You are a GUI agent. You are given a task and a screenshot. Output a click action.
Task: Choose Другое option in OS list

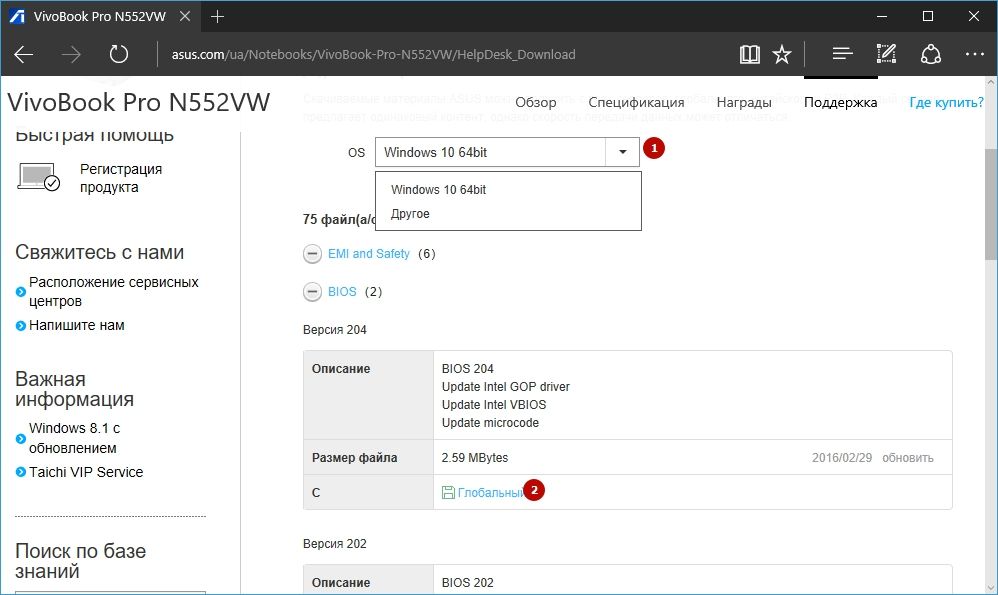(x=410, y=214)
